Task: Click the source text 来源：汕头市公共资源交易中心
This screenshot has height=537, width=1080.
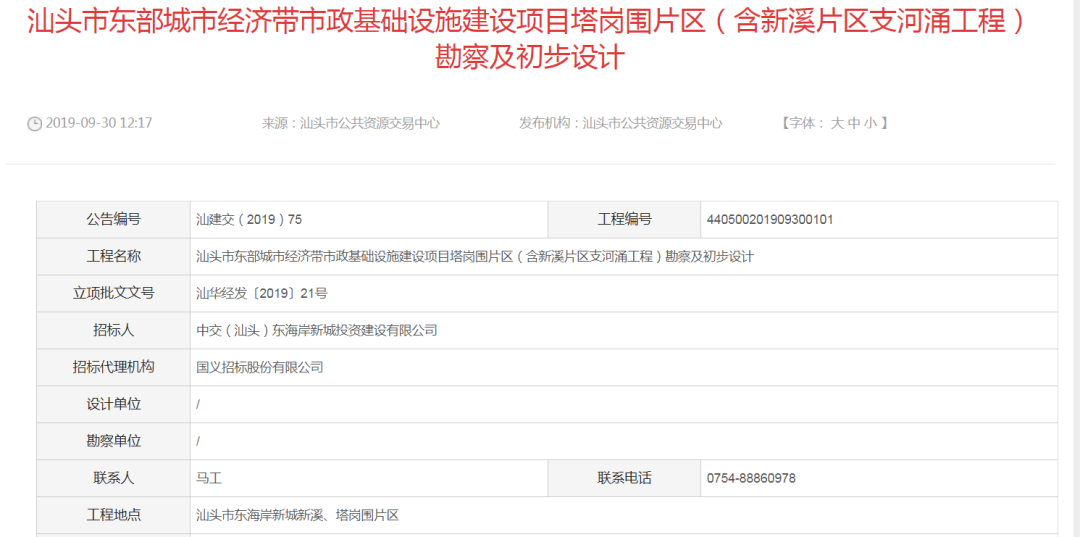Action: point(350,123)
